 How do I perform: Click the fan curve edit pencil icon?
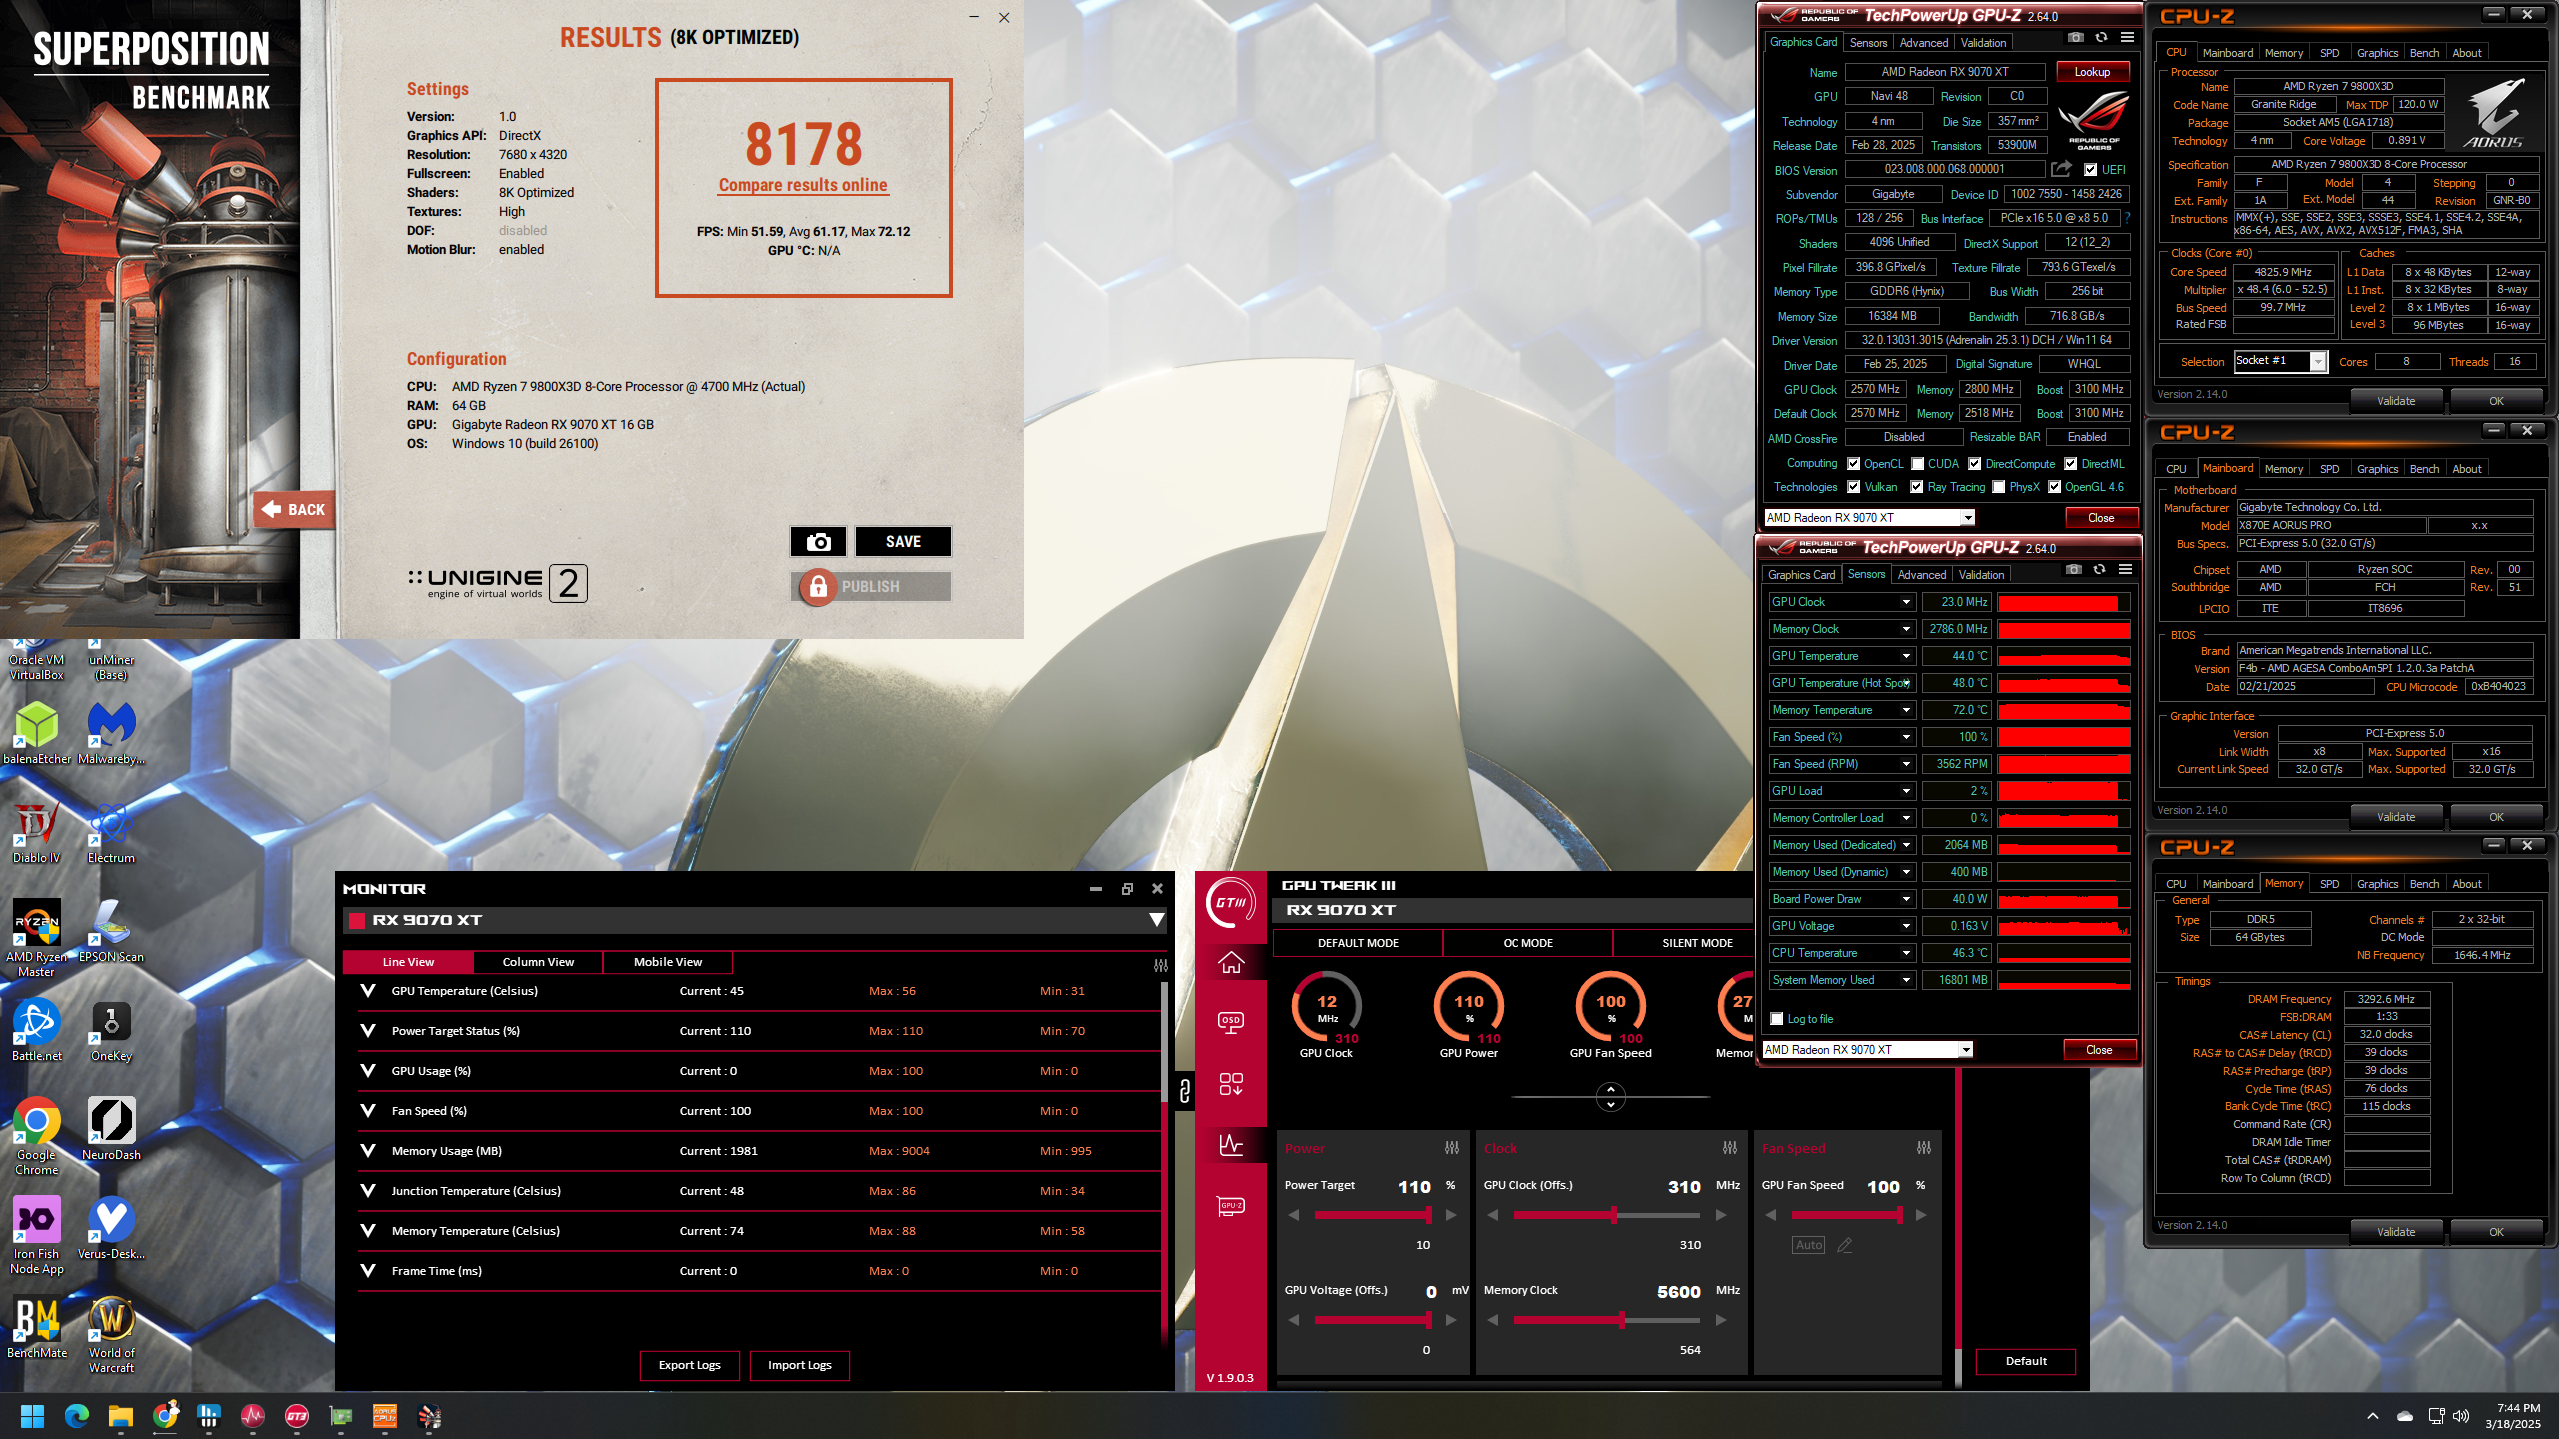point(1845,1245)
